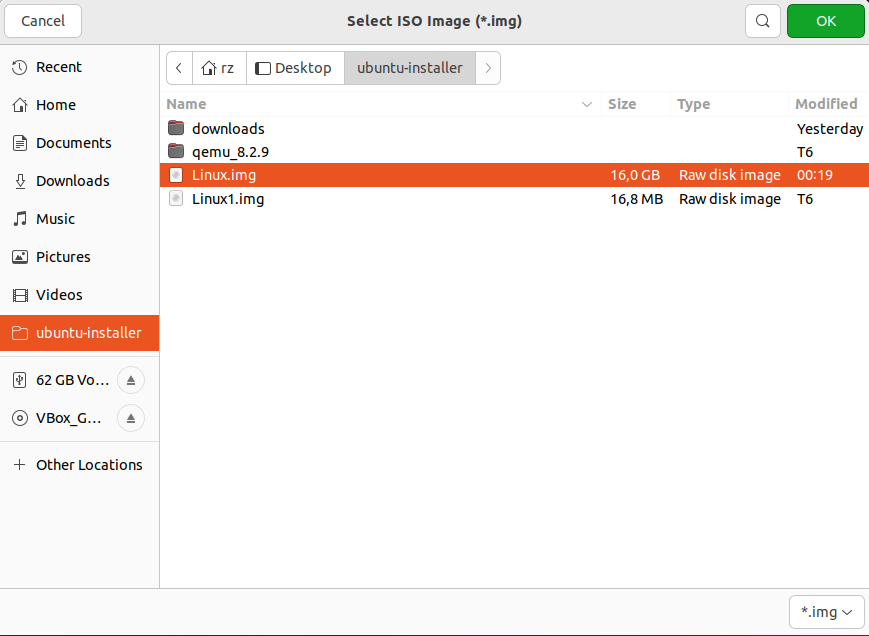Click the Linux1.img file icon
869x636 pixels.
(176, 199)
